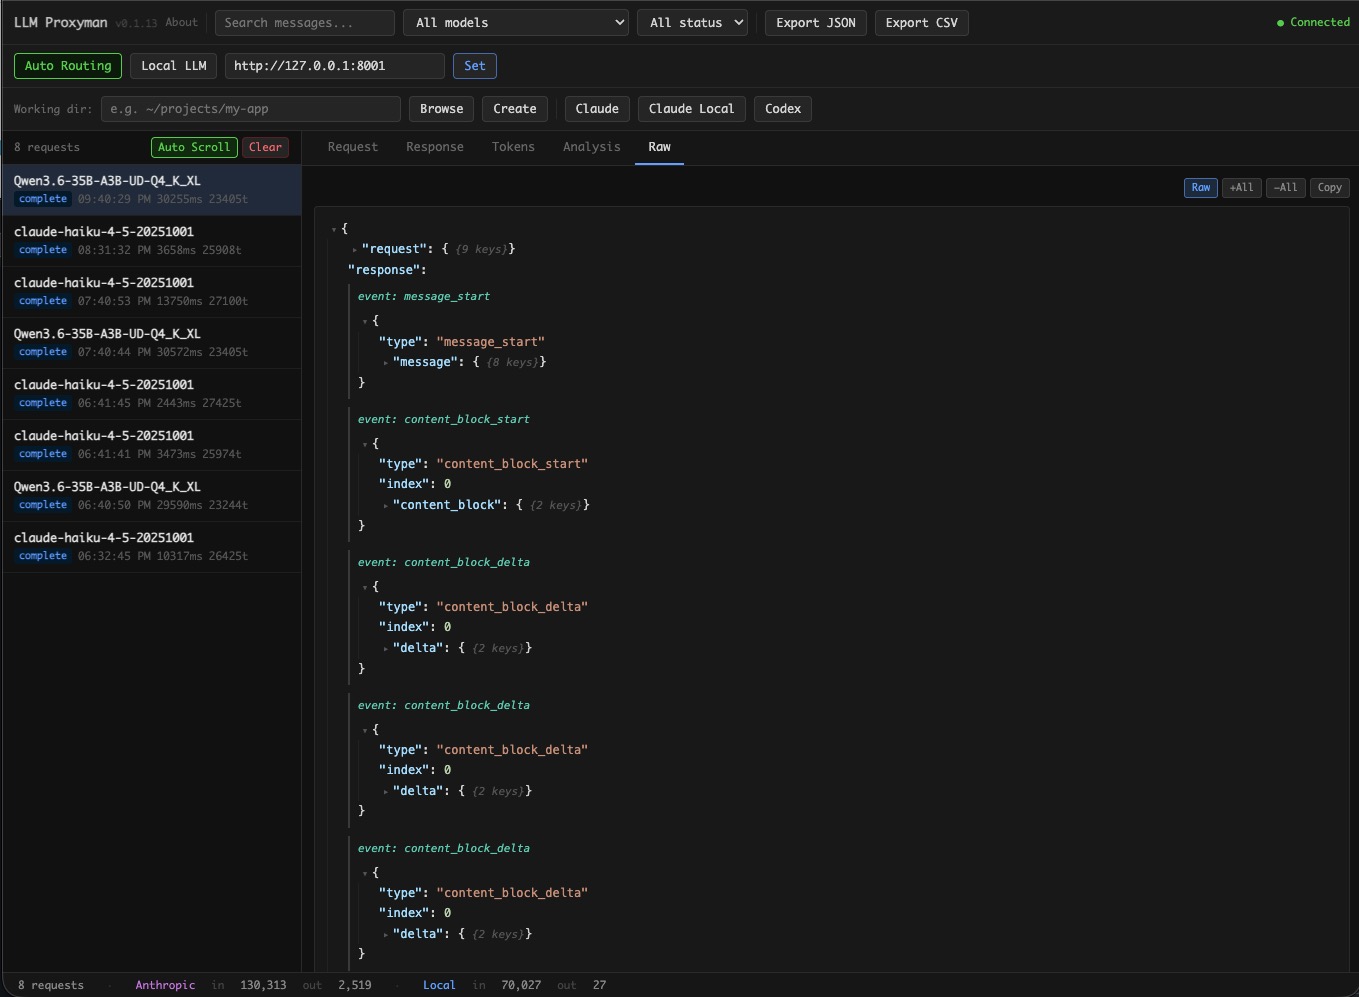
Task: Select the Qwen request from 06:40:50 PM
Action: click(151, 496)
